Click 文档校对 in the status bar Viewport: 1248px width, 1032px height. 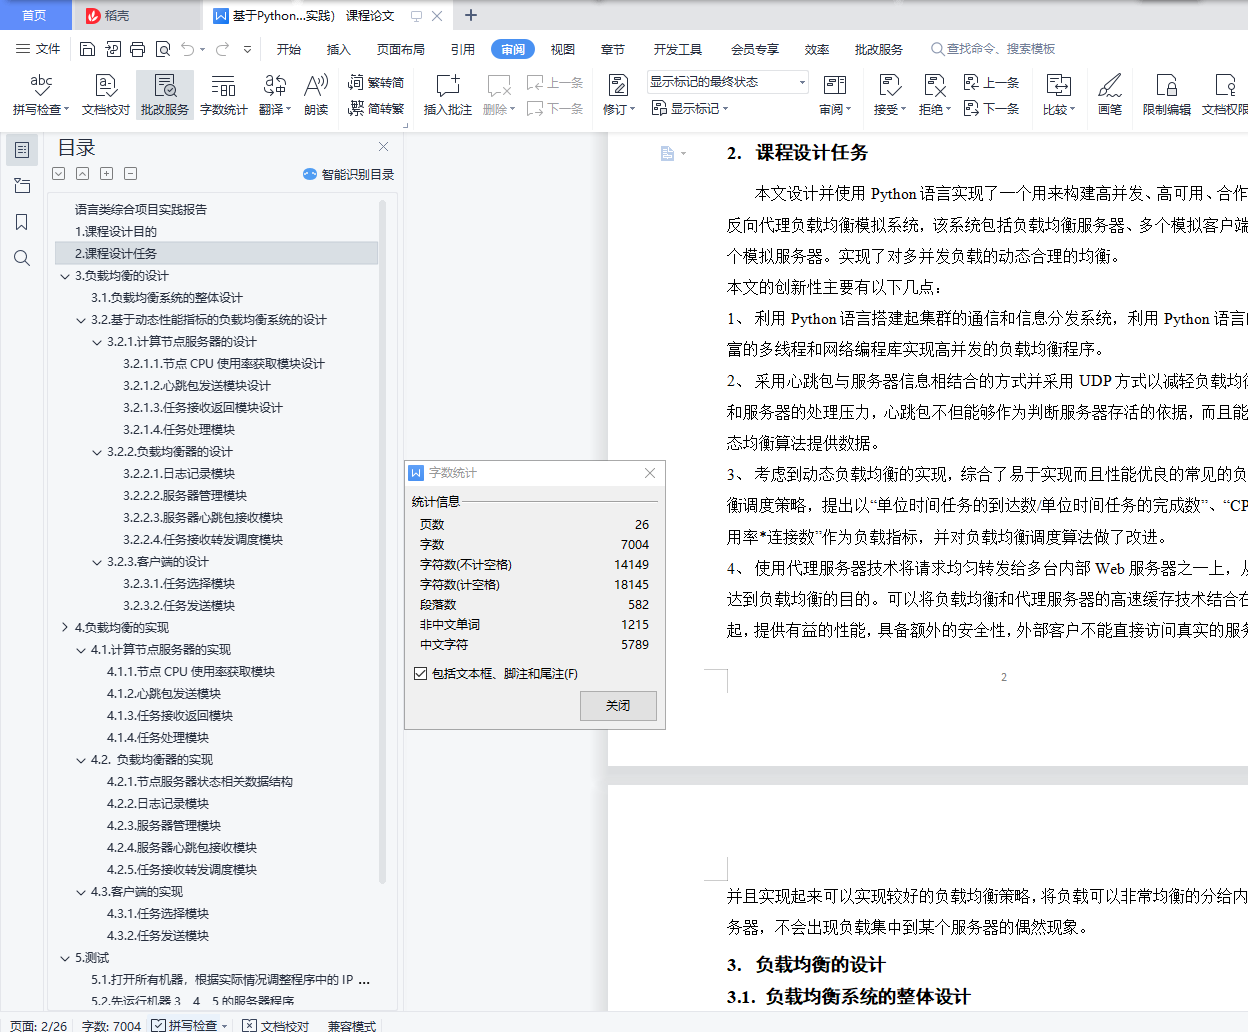[x=276, y=1025]
